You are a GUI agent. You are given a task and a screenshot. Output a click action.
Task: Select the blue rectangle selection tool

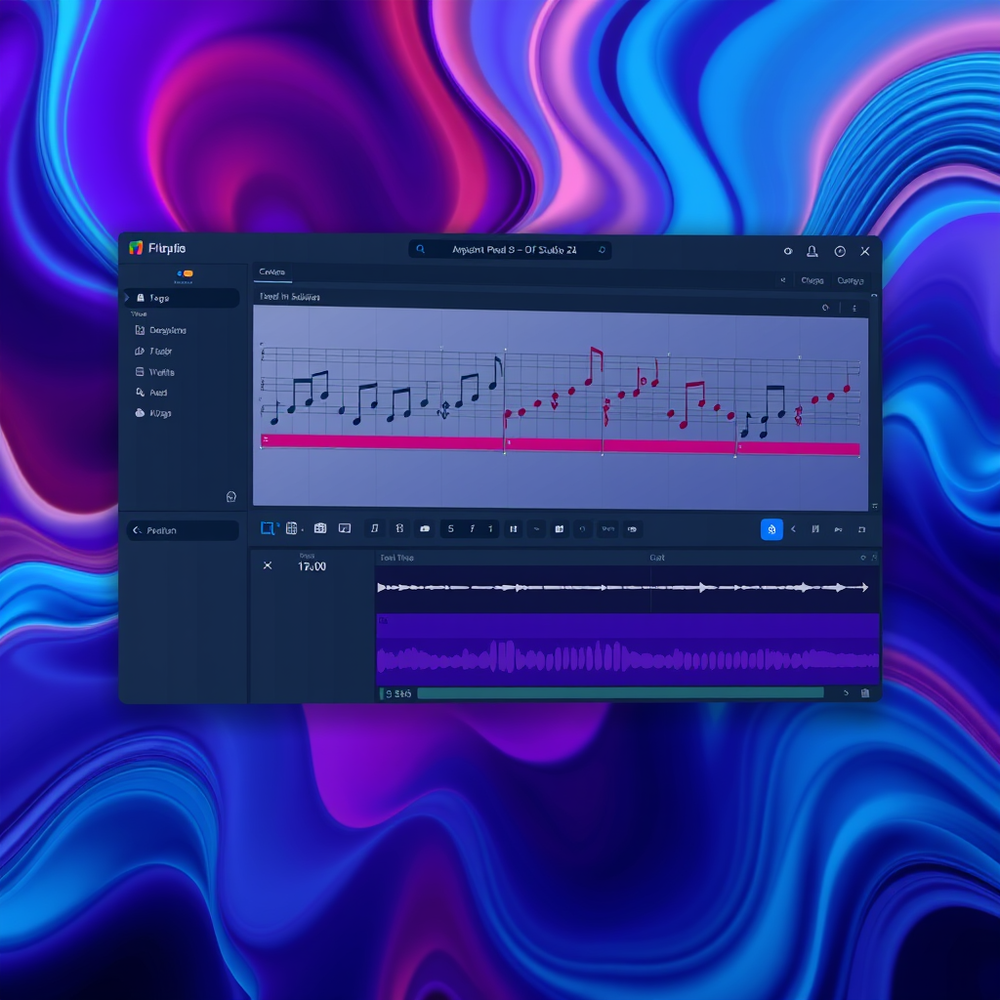(267, 528)
